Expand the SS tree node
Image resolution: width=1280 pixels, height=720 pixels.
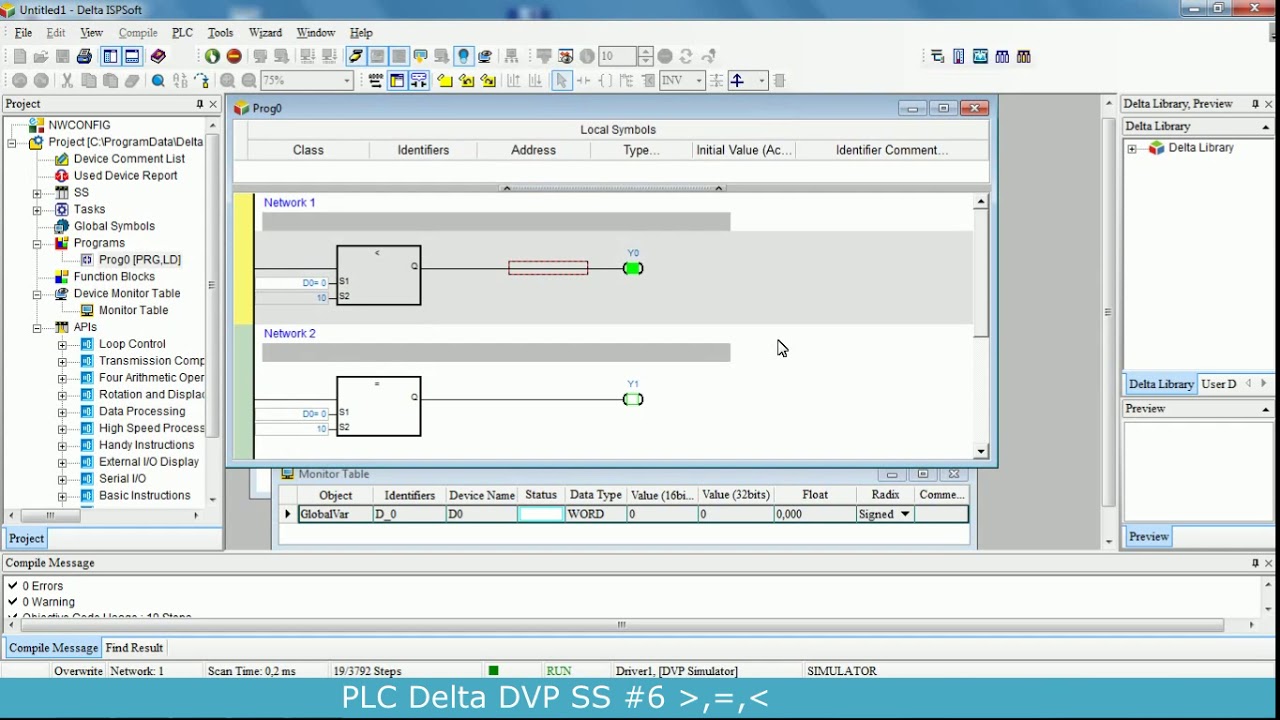37,193
